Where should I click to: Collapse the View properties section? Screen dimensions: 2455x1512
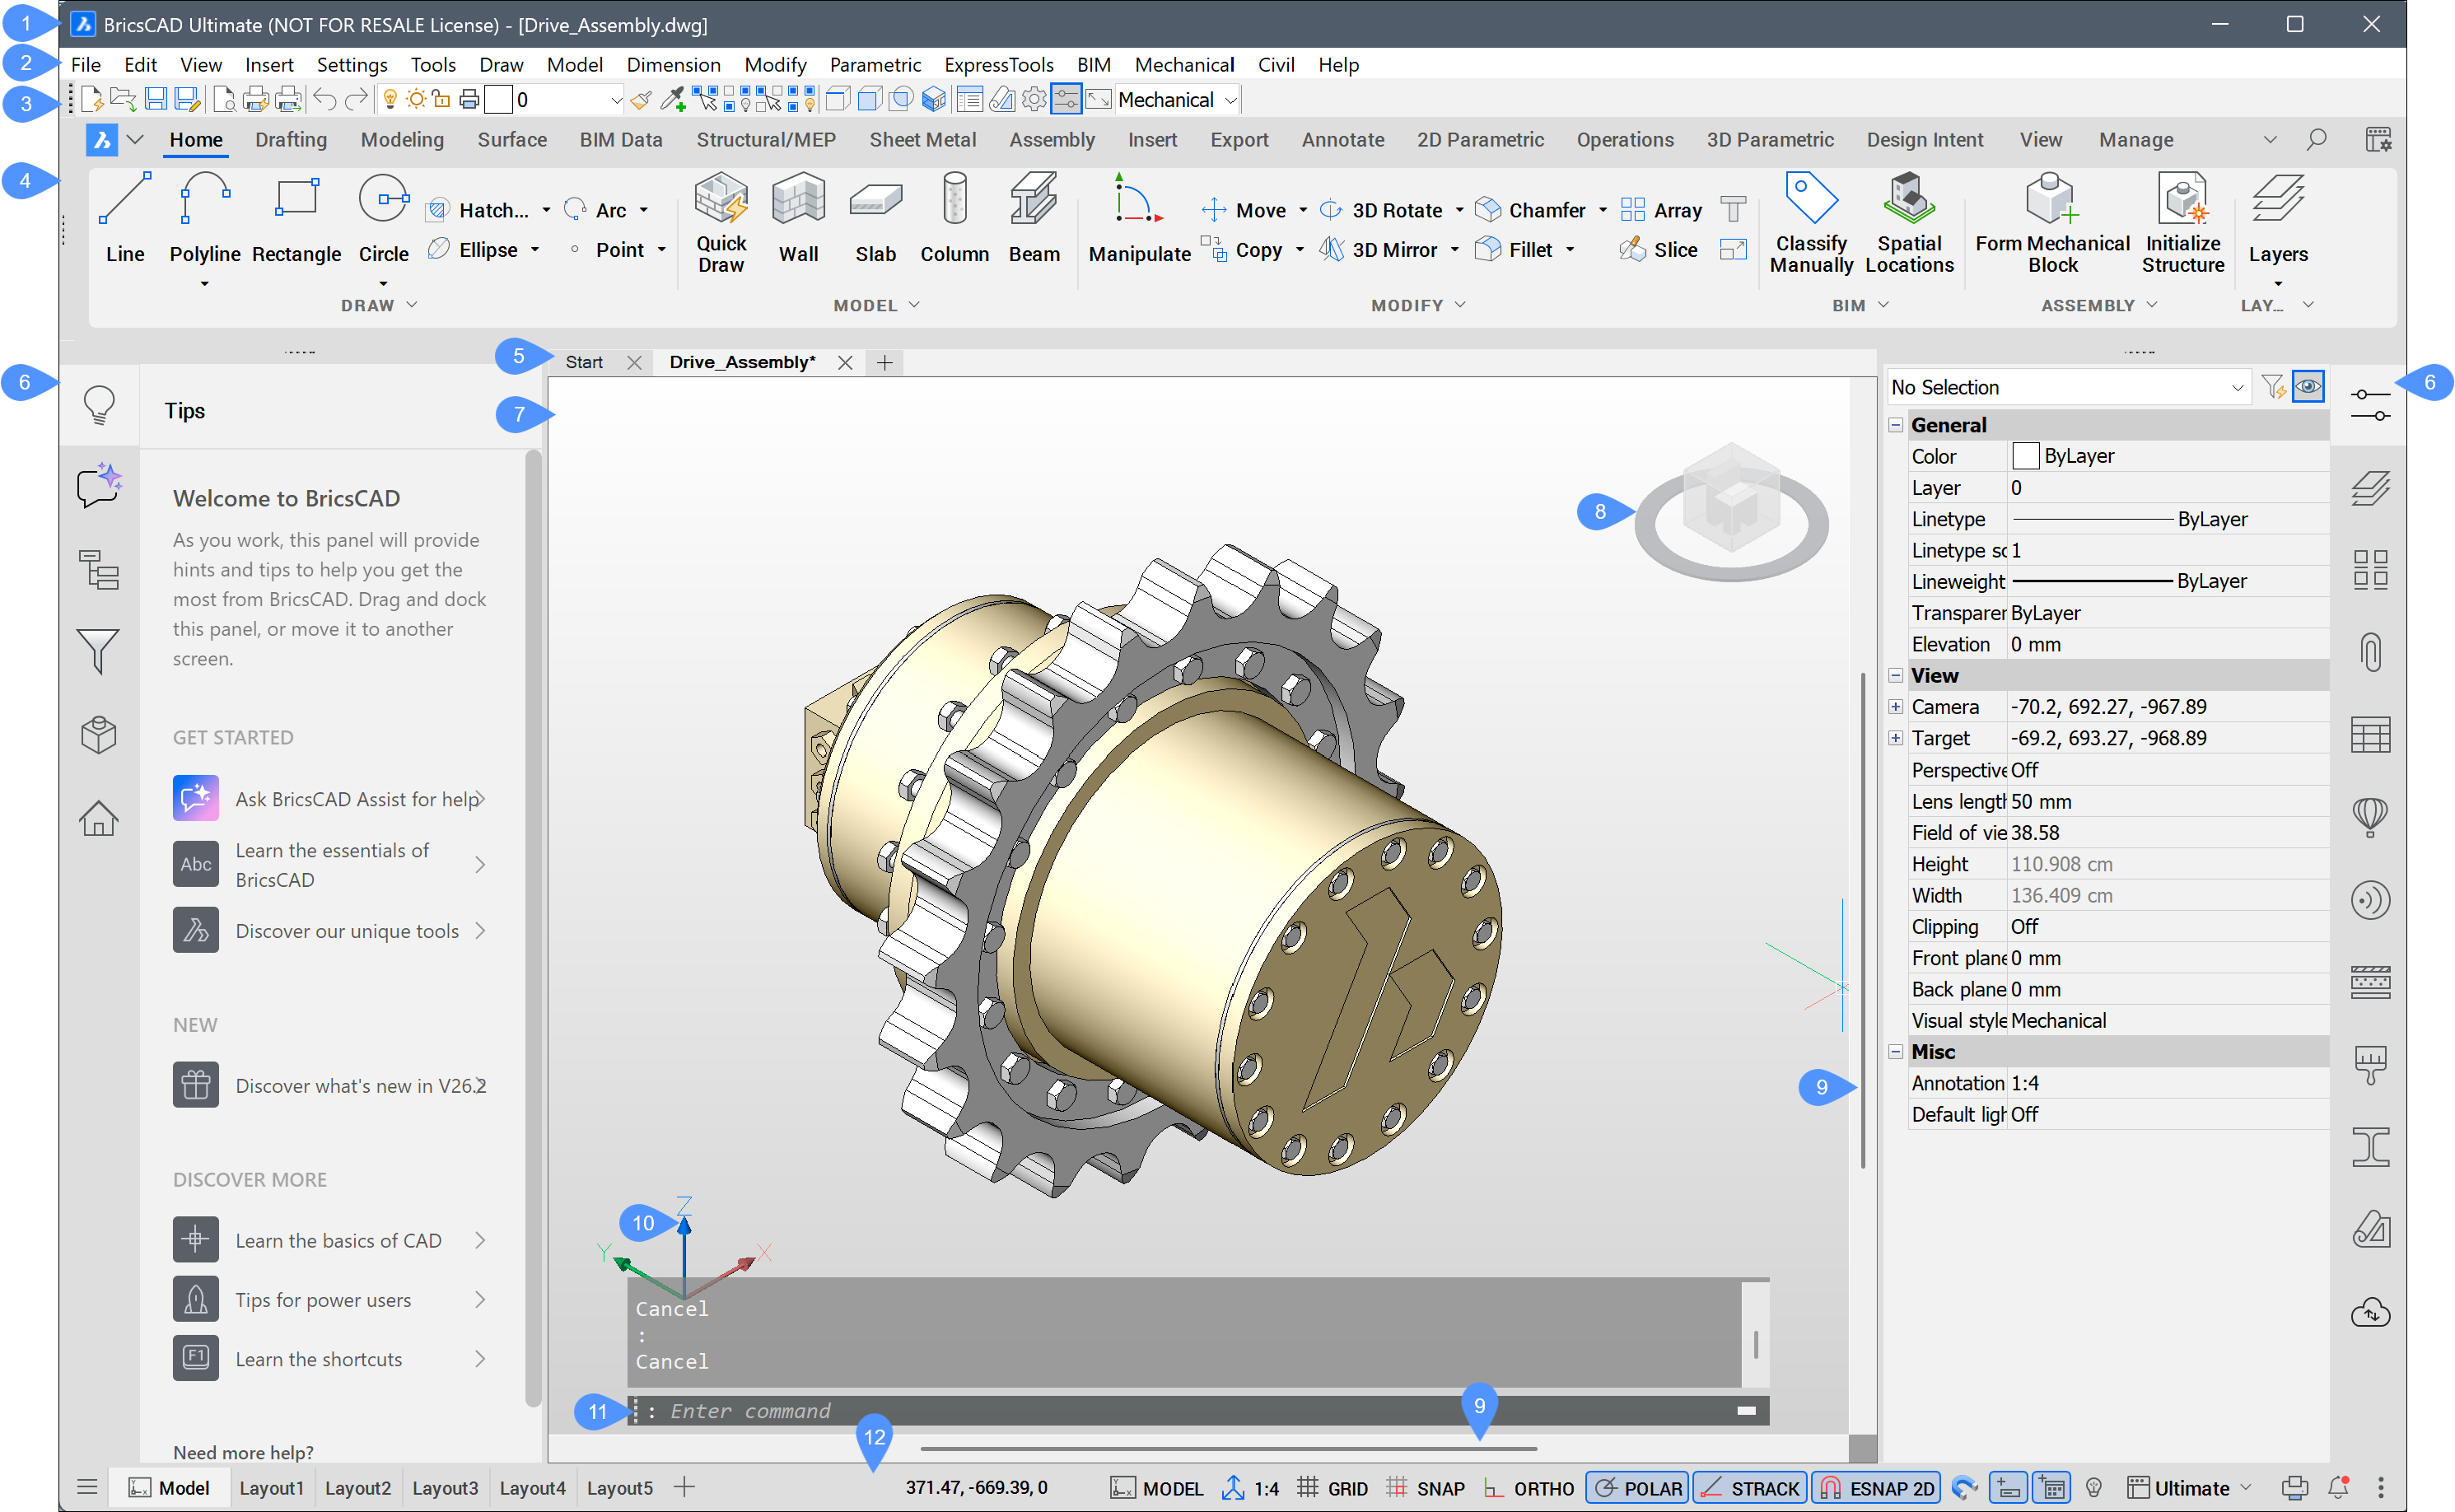[x=1895, y=676]
